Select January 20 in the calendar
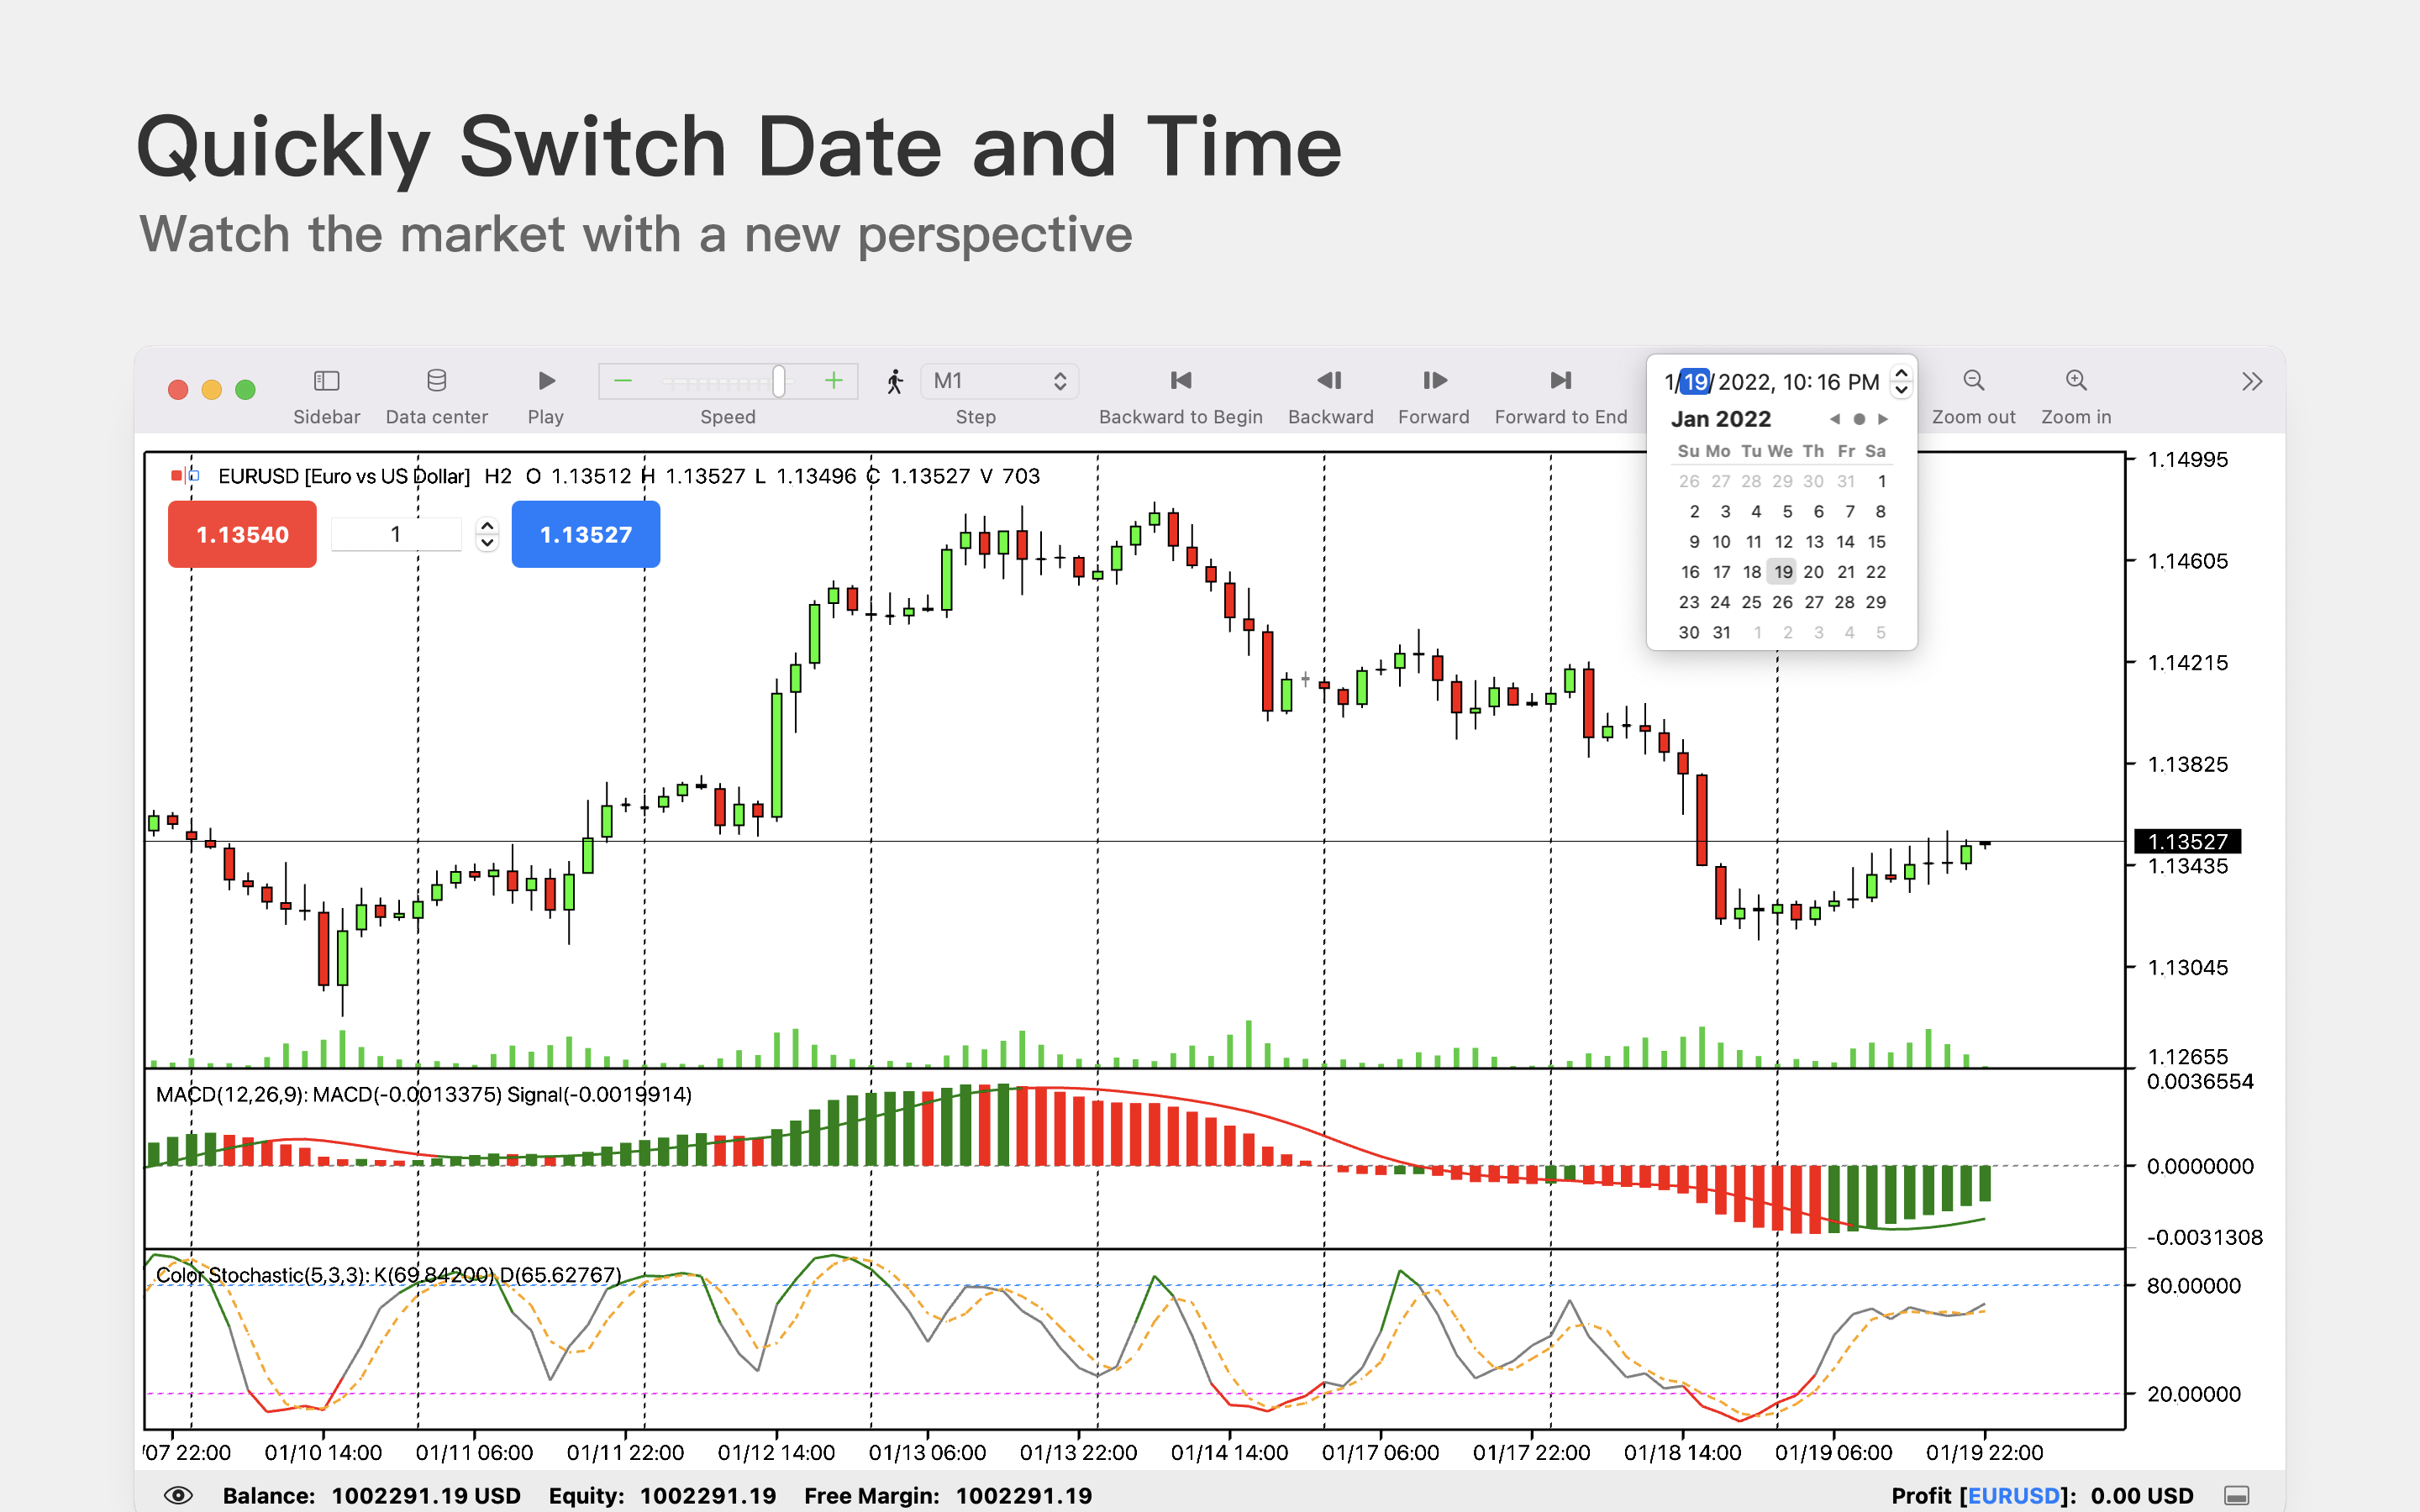This screenshot has width=2420, height=1512. (x=1813, y=572)
